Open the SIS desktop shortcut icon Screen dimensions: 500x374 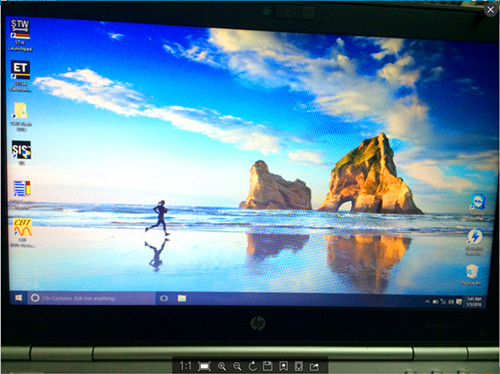coord(21,153)
